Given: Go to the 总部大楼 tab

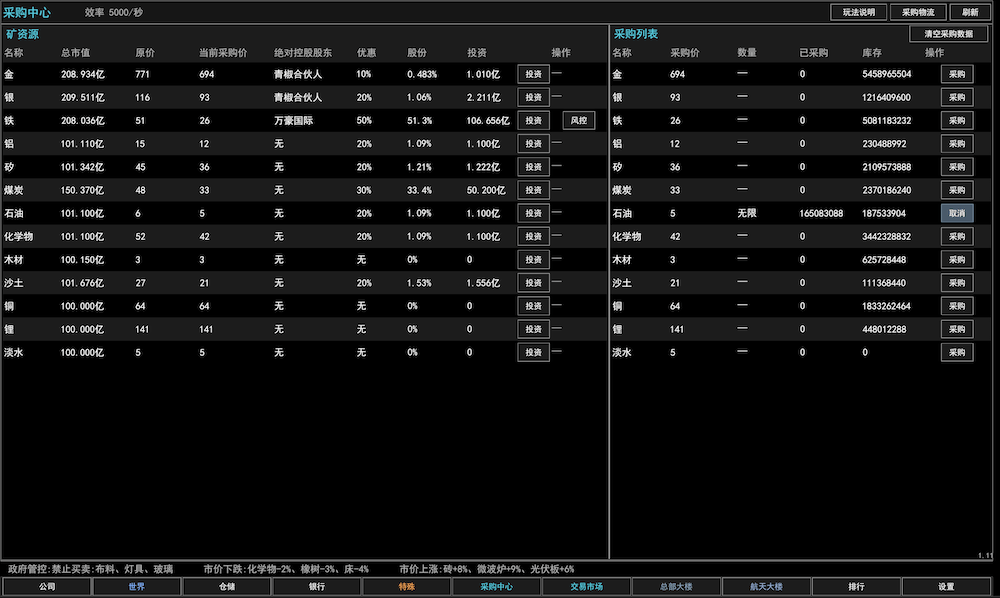Looking at the screenshot, I should (676, 587).
